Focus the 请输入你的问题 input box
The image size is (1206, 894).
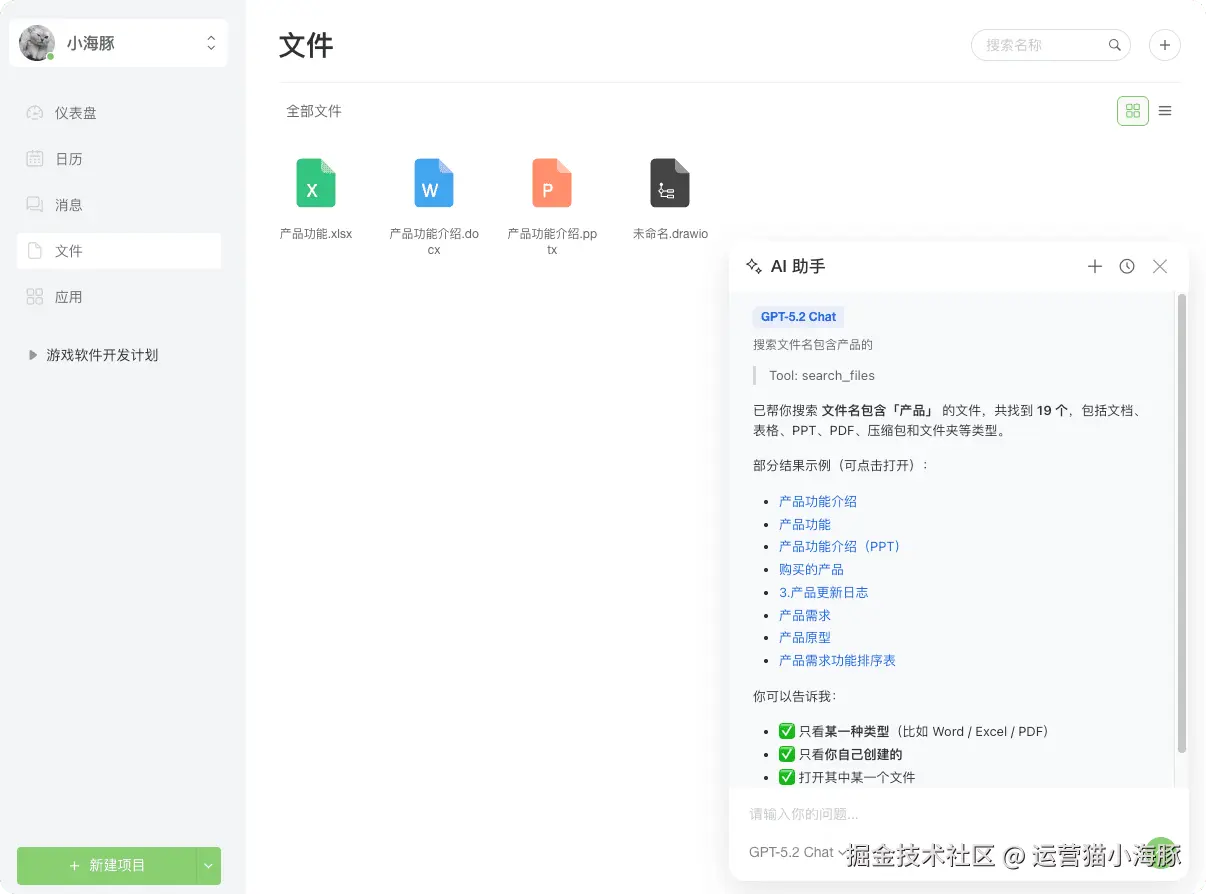pos(958,814)
